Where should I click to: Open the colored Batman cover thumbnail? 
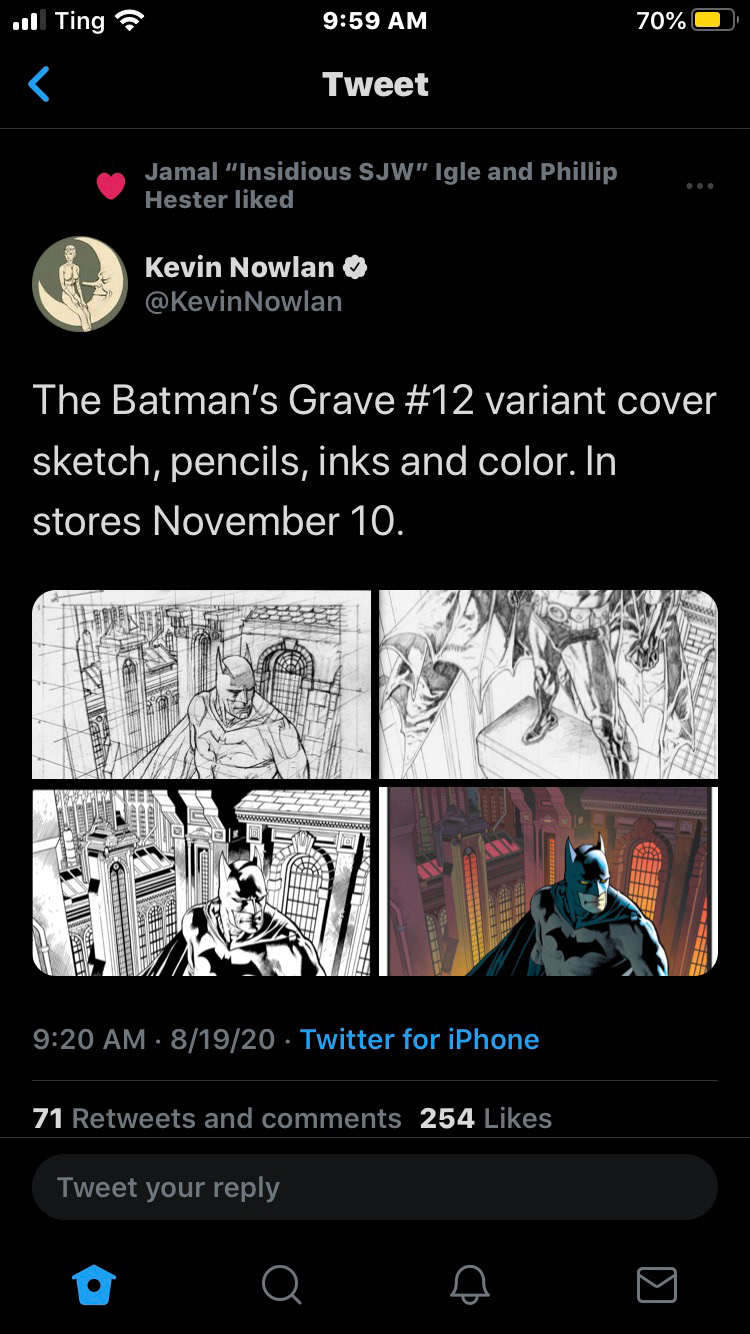click(x=548, y=881)
